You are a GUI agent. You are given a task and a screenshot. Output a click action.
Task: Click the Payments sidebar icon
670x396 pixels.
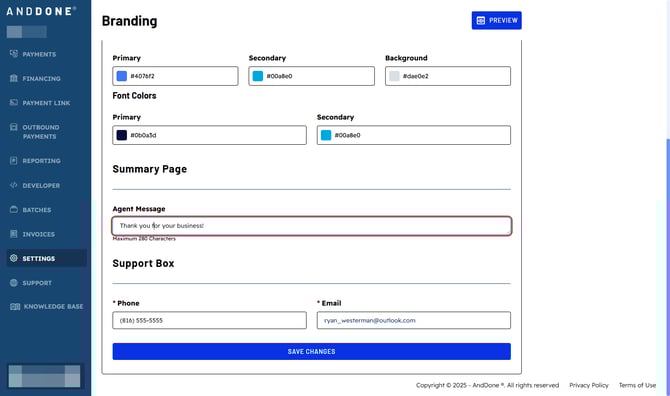point(14,54)
